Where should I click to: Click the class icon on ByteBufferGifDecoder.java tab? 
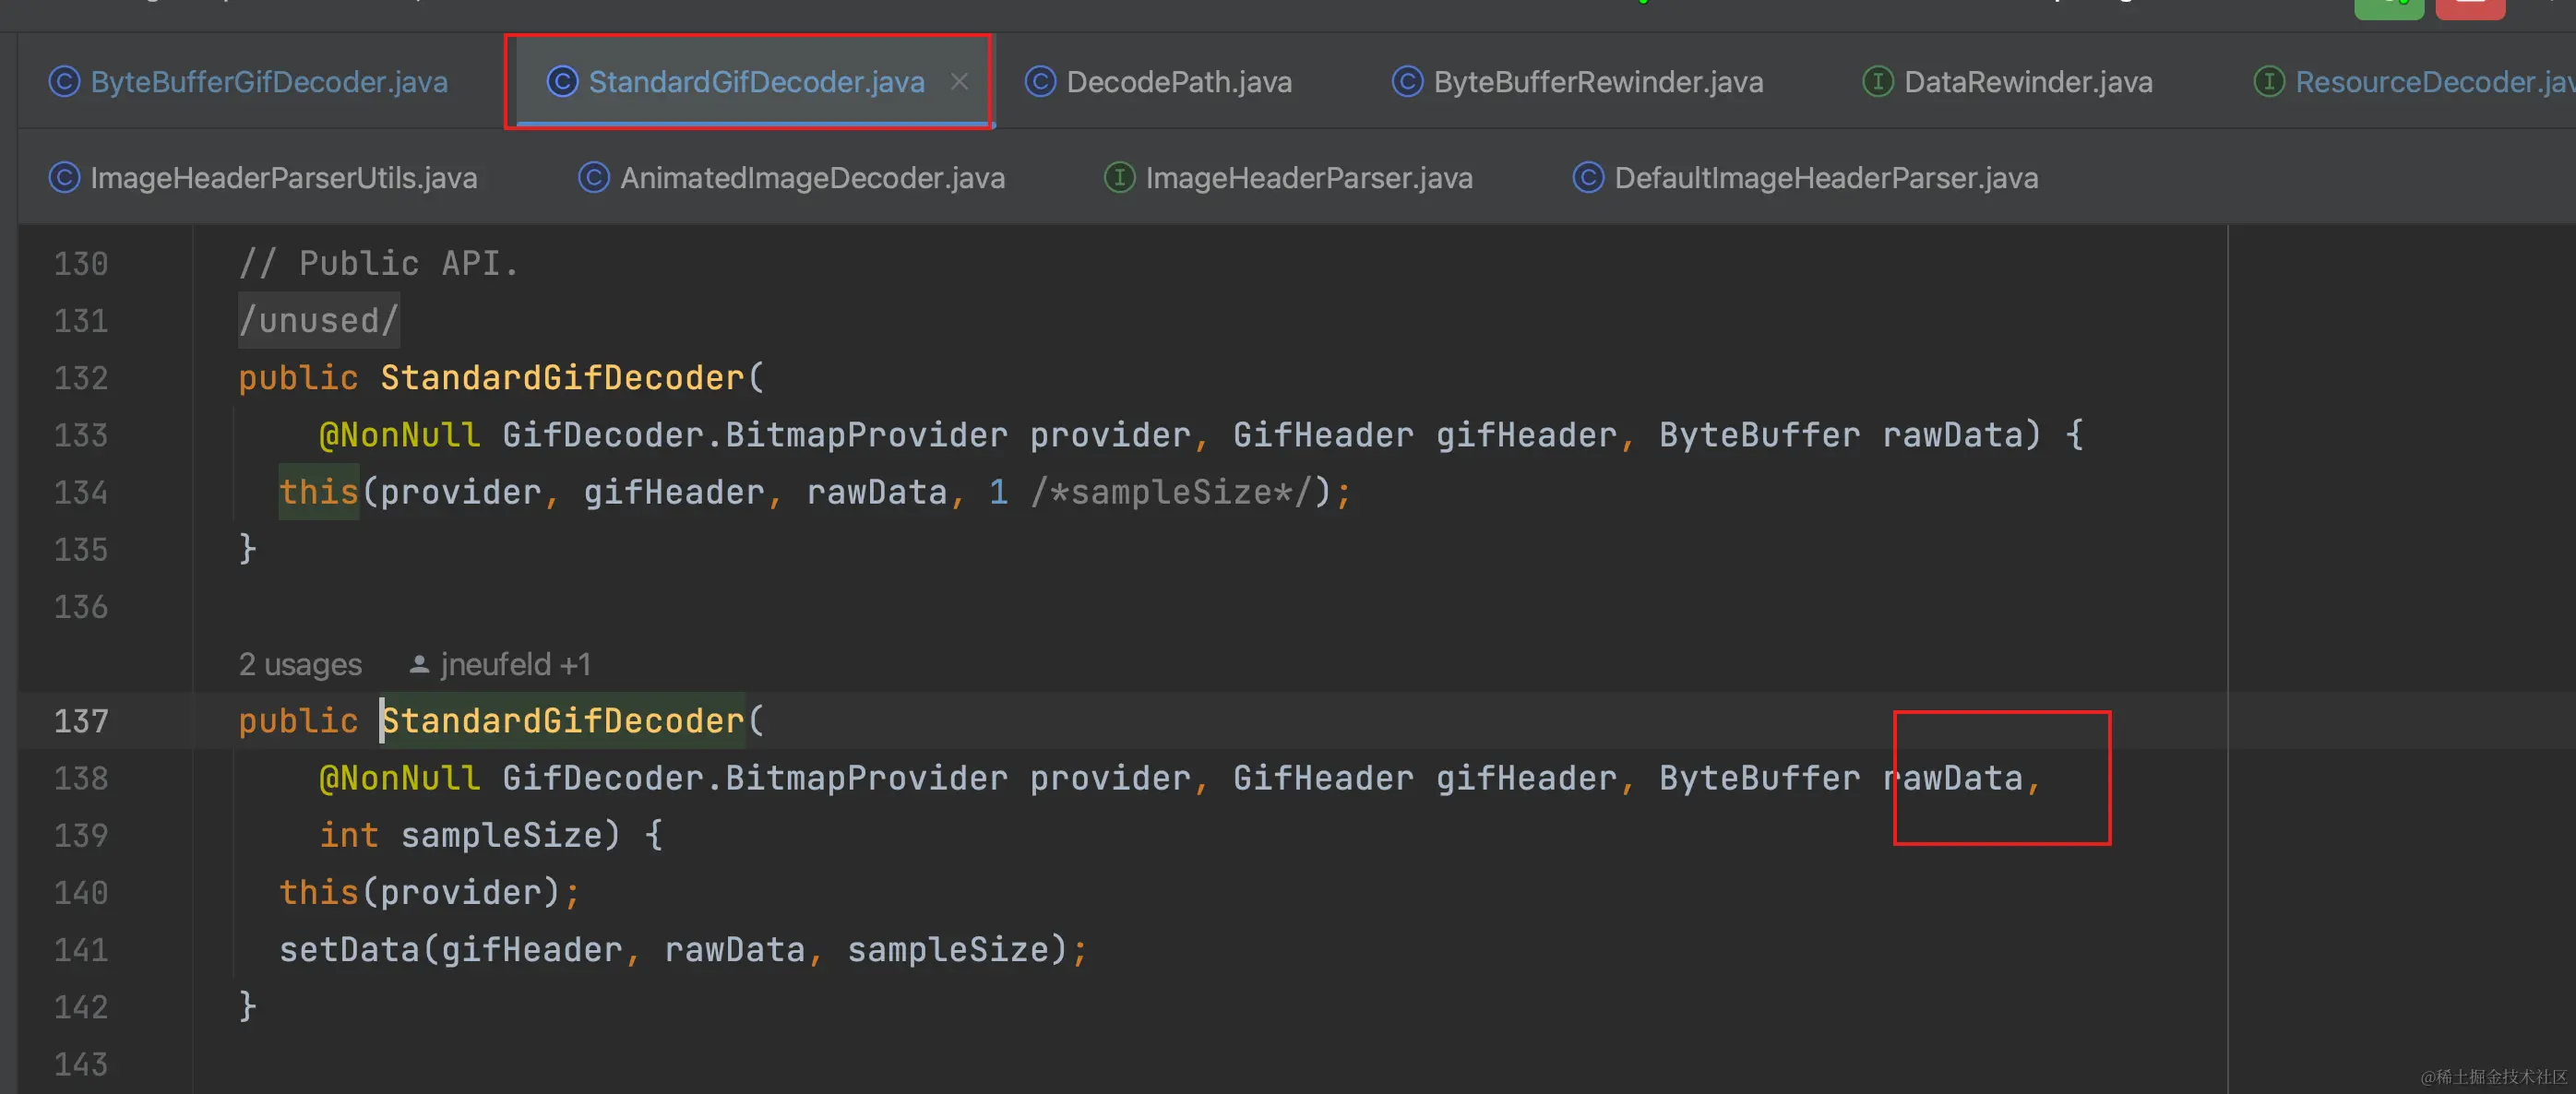point(64,82)
